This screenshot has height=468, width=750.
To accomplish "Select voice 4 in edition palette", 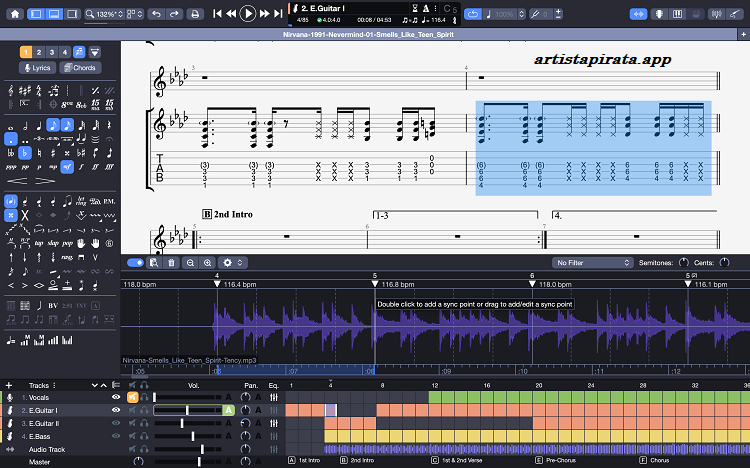I will (65, 52).
